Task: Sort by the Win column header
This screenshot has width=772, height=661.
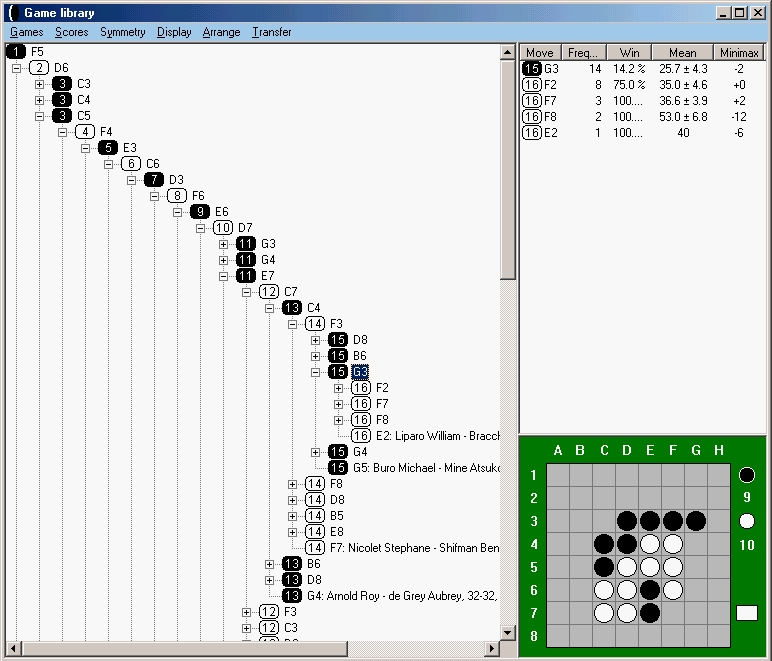Action: click(628, 52)
